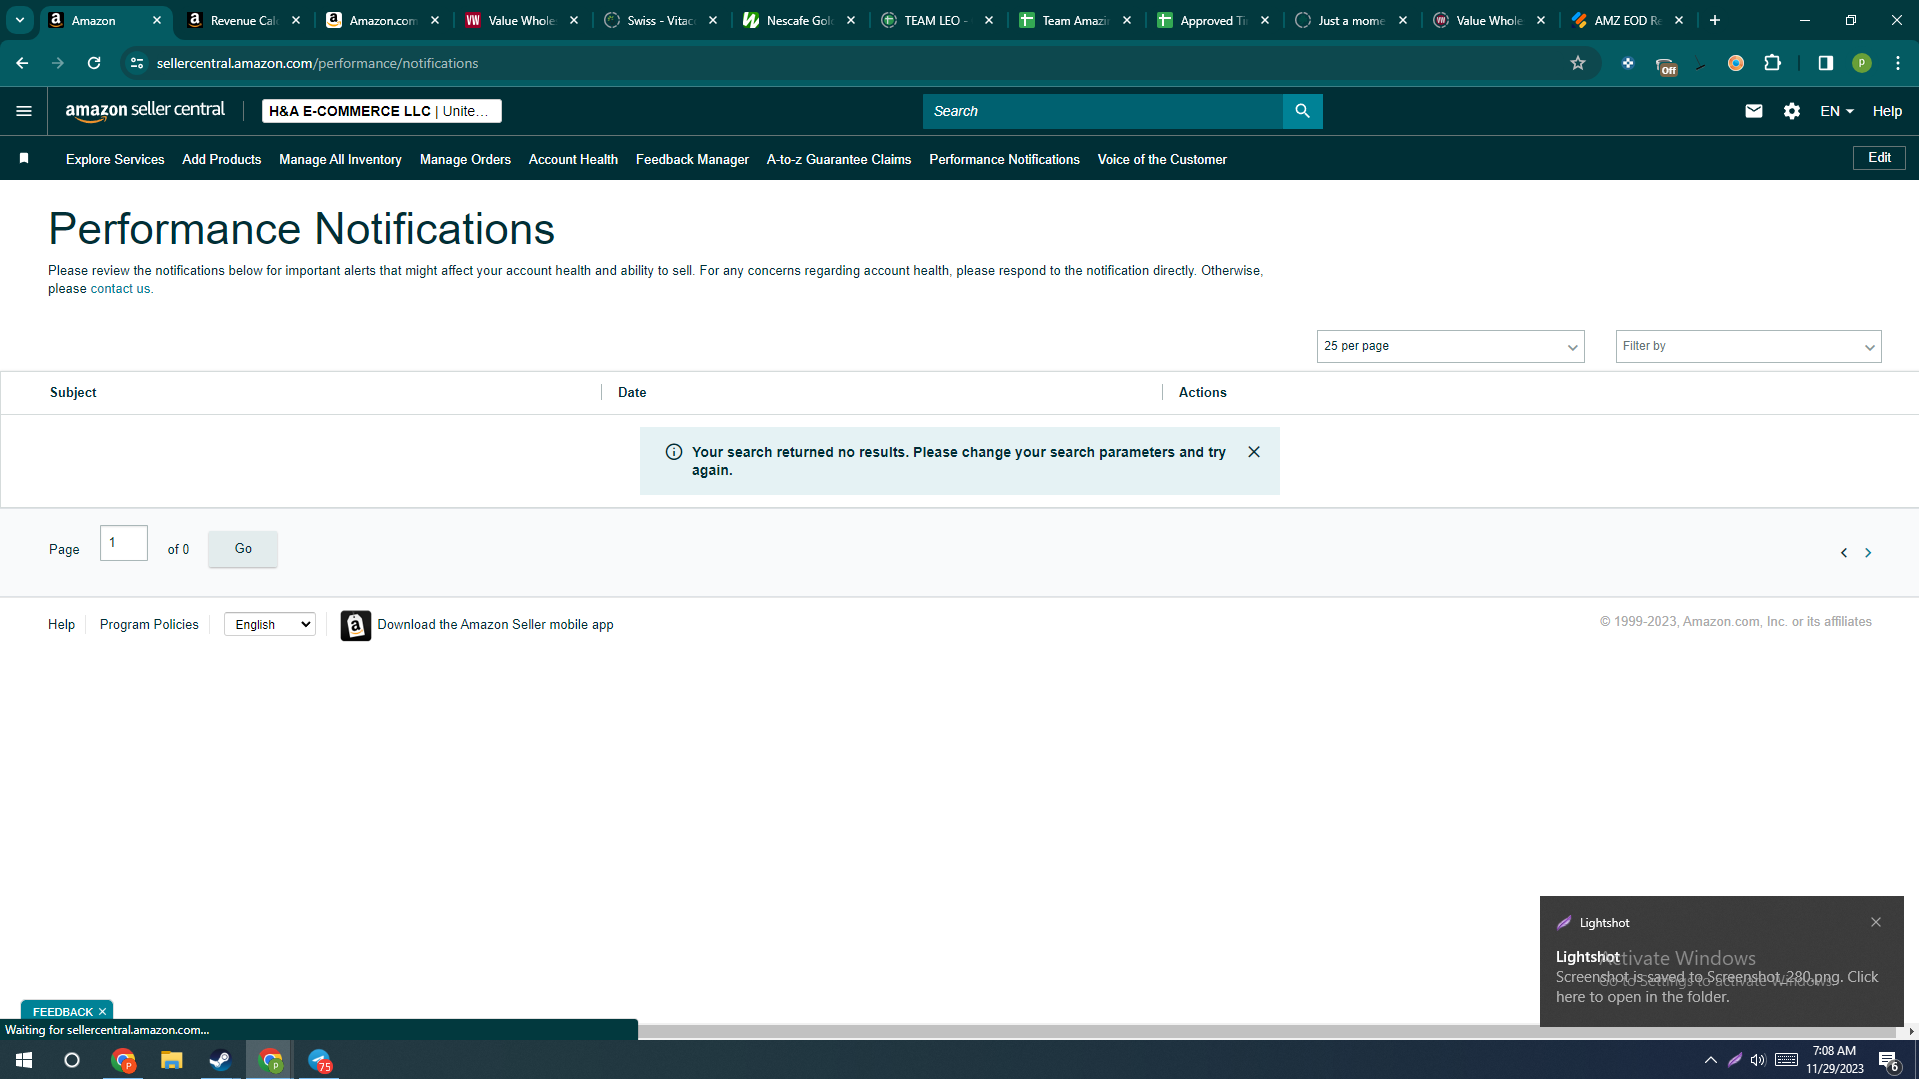Reload the page

point(94,63)
